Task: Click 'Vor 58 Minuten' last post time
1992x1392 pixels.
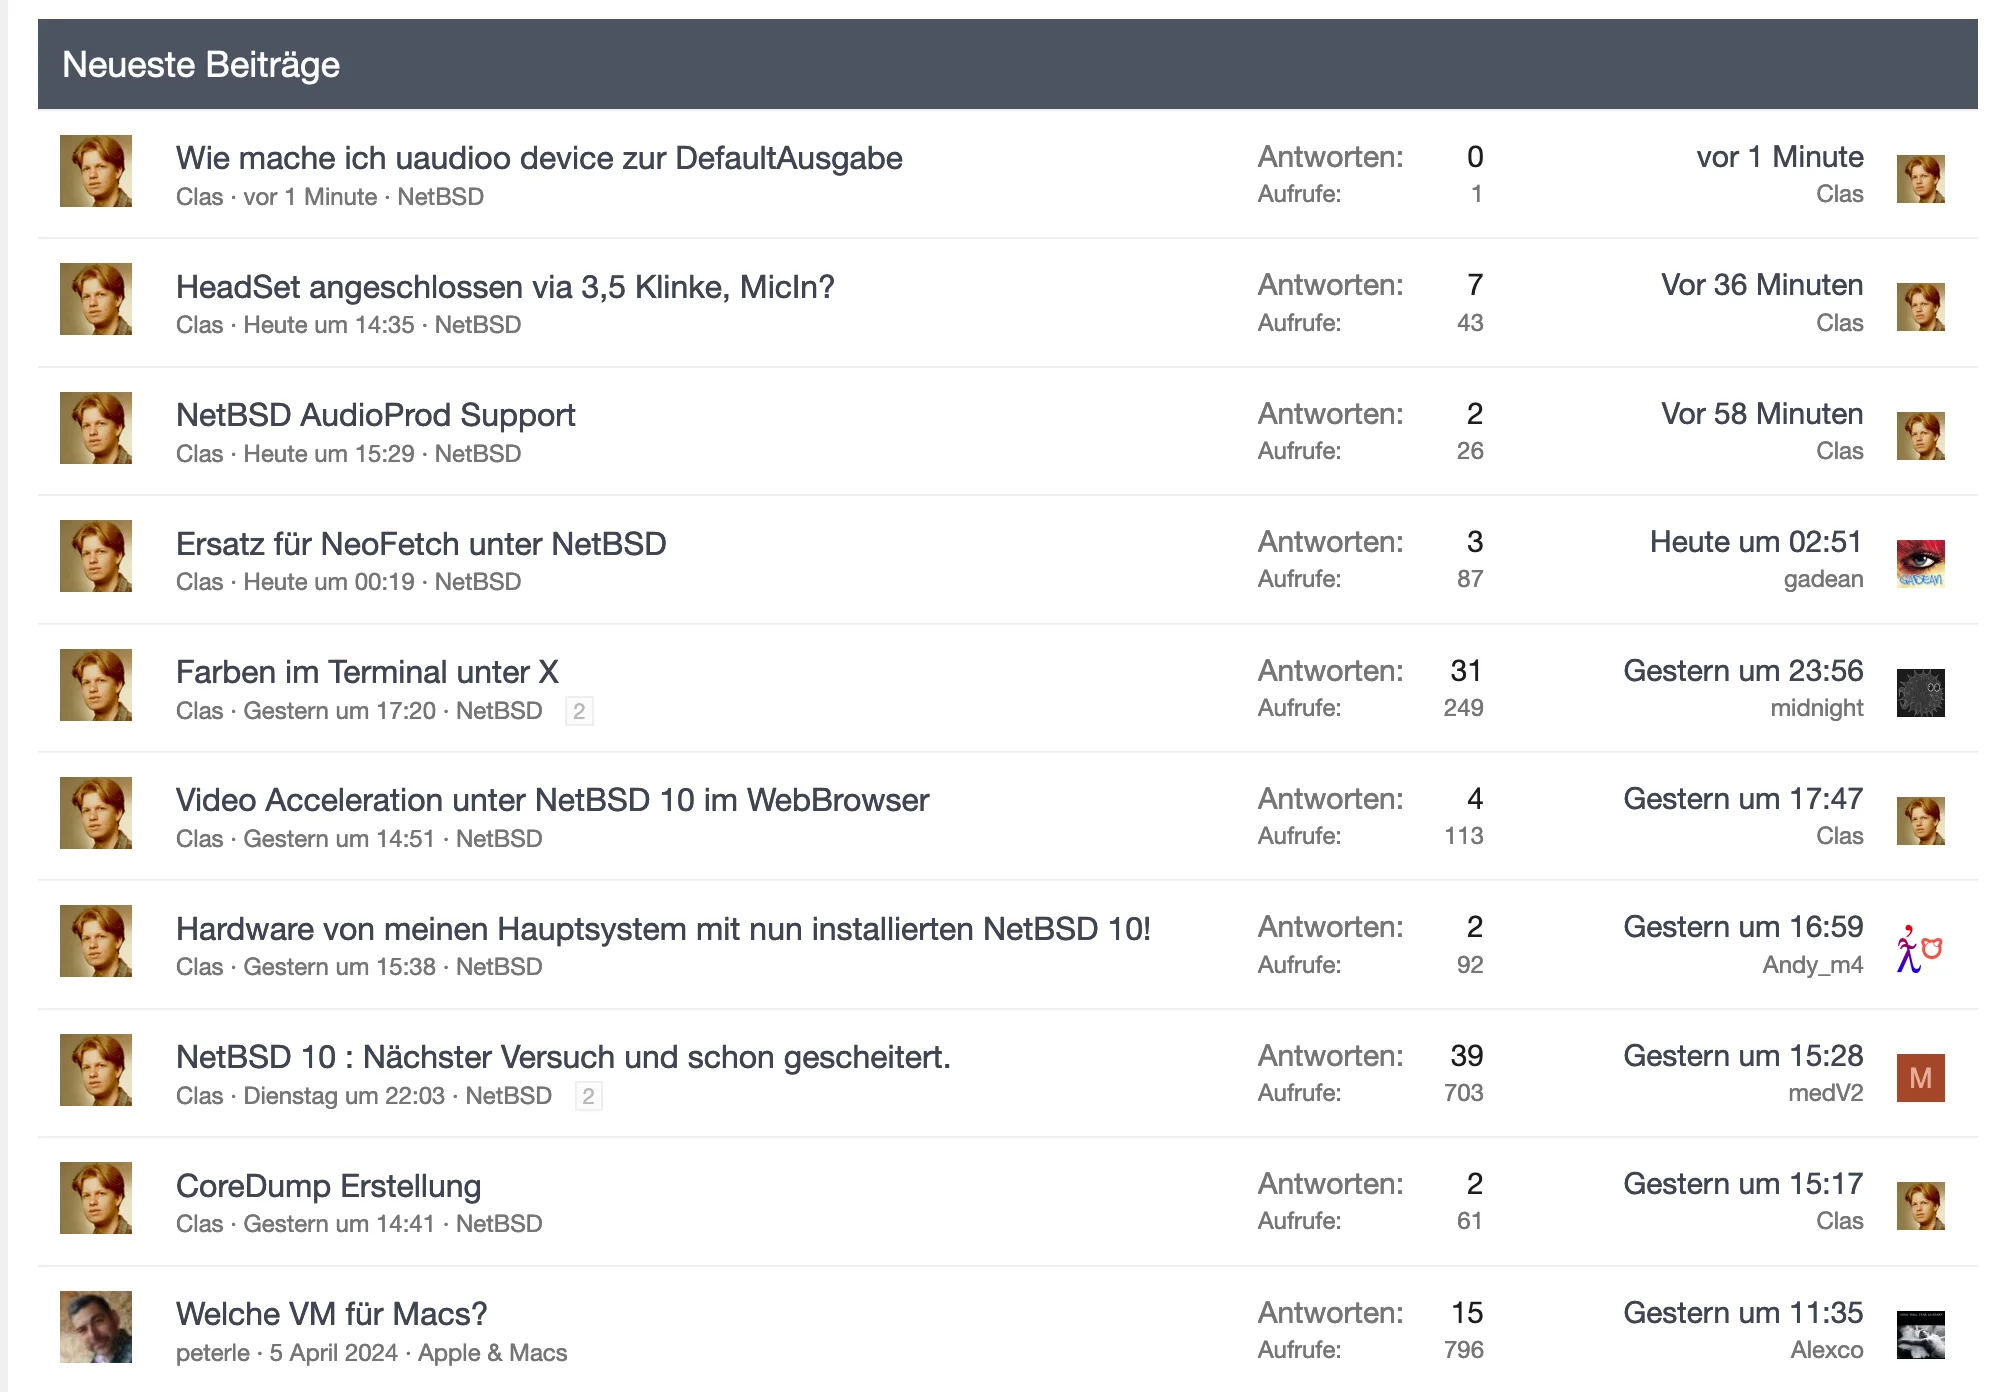Action: [1762, 414]
